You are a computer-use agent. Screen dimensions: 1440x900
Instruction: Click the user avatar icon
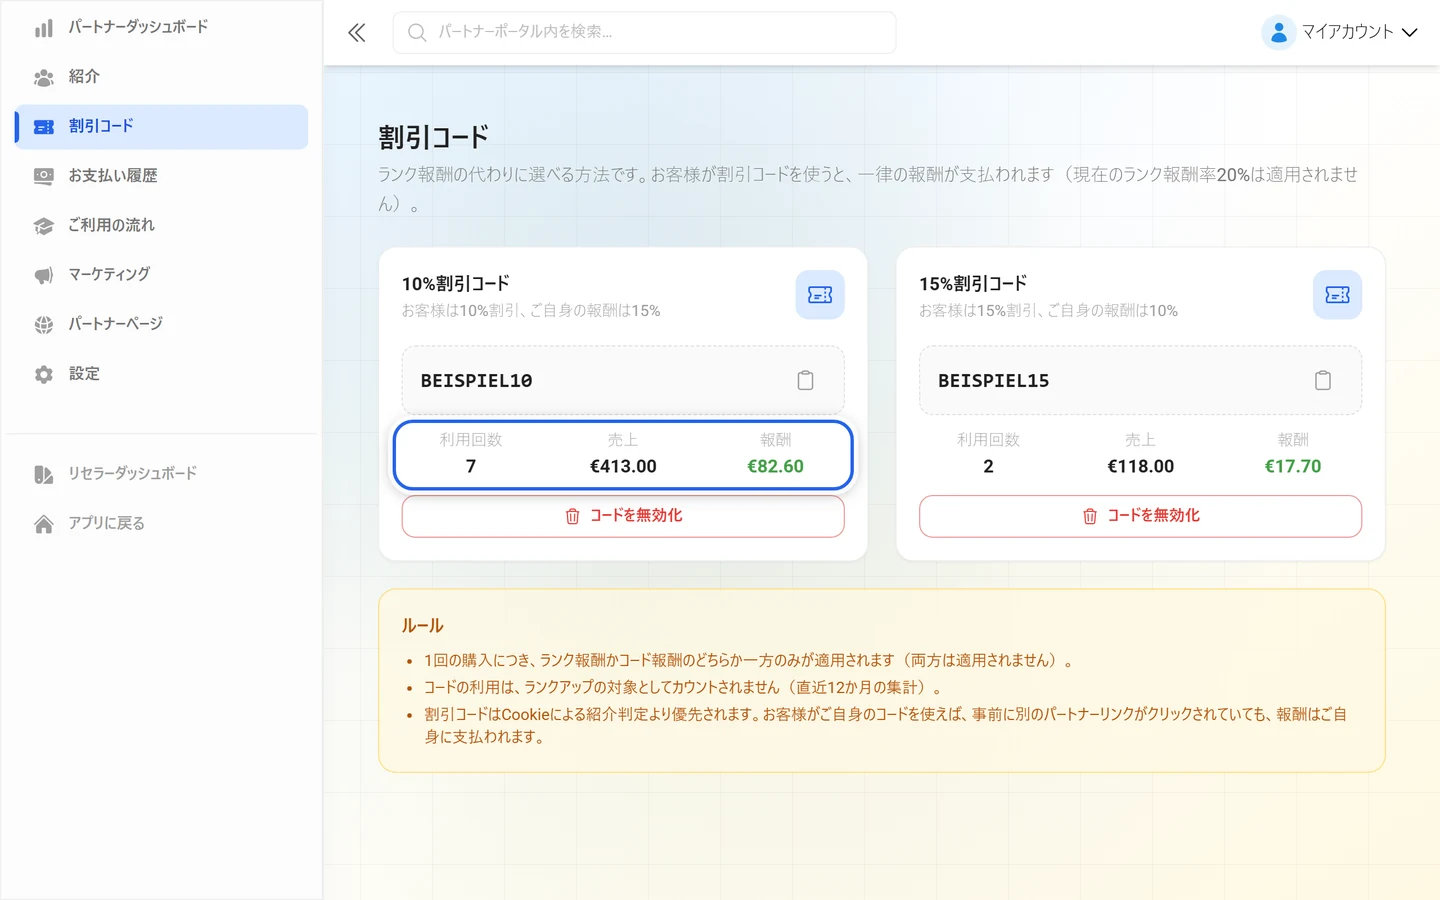pos(1278,32)
